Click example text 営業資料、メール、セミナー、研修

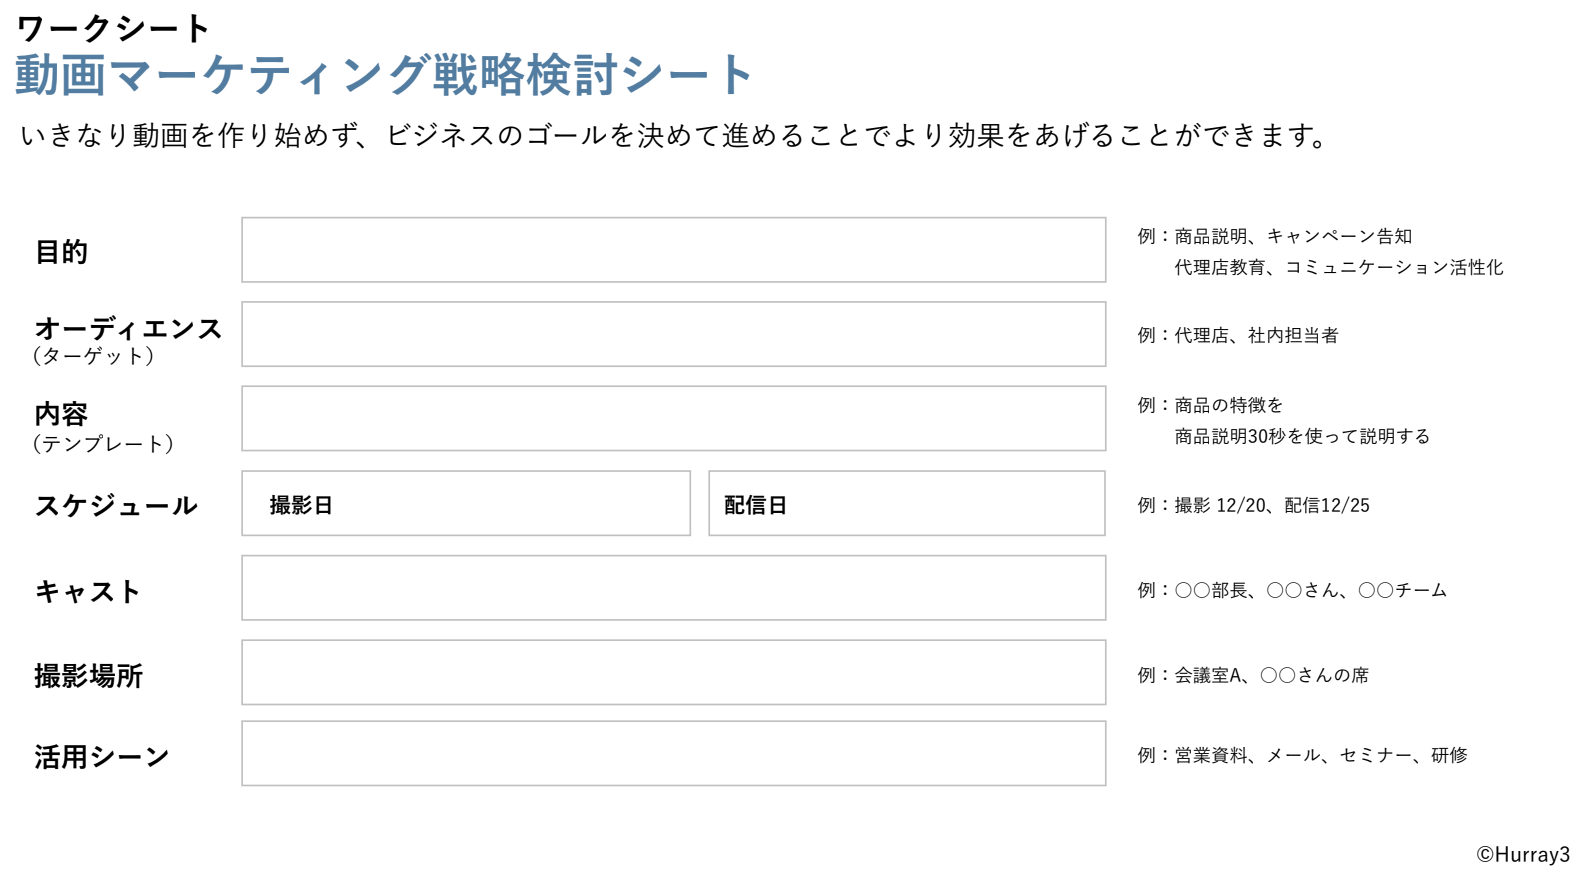(1321, 756)
